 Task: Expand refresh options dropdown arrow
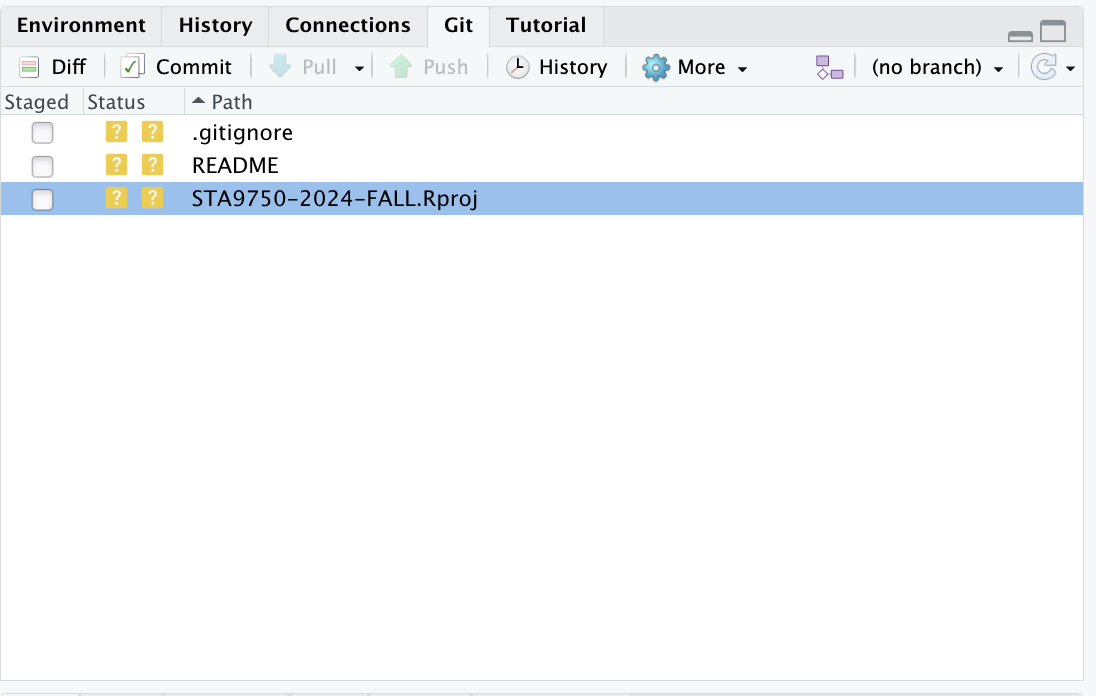coord(1071,68)
